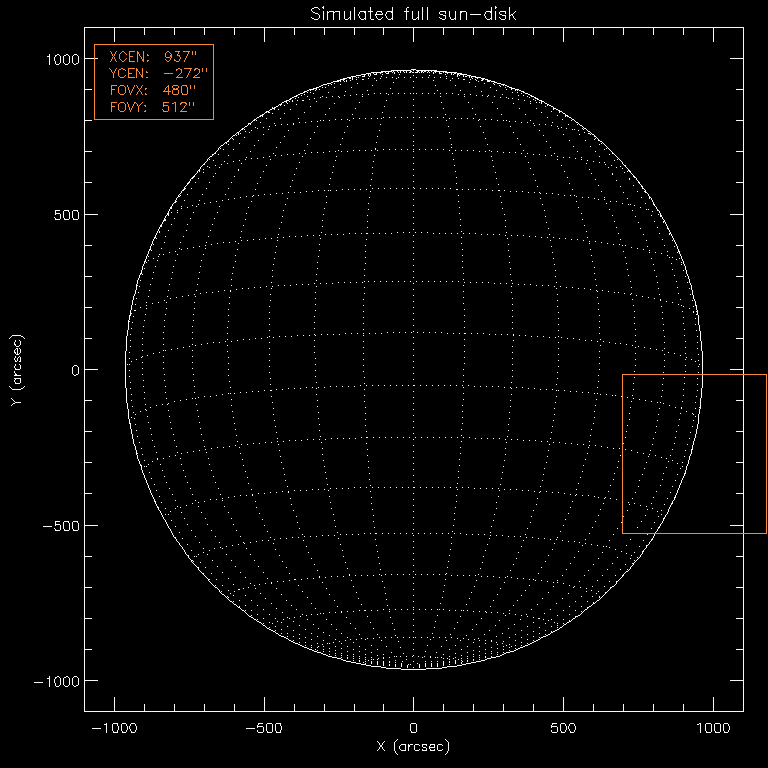768x768 pixels.
Task: Pick the 0 tick label on the X axis
Action: 414,727
